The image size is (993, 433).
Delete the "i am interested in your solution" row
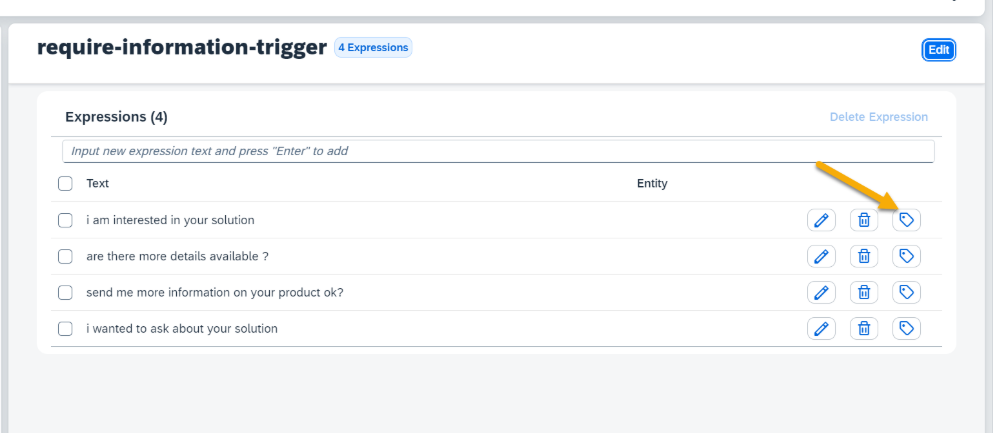pos(864,220)
